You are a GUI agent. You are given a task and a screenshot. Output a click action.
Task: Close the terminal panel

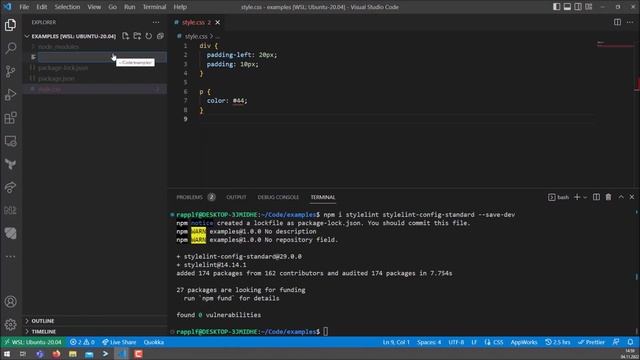(x=632, y=197)
